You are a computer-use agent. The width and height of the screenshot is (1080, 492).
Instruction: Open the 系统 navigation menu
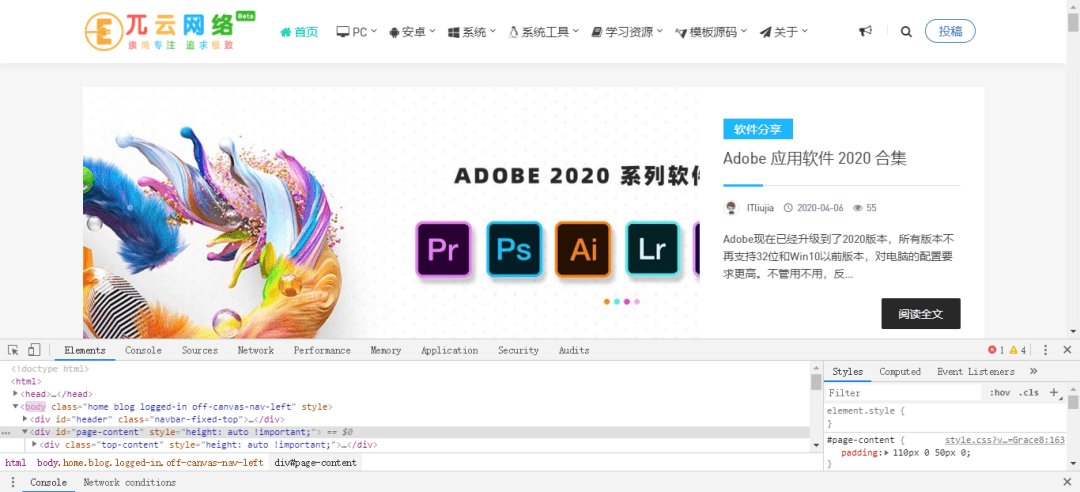(x=472, y=32)
